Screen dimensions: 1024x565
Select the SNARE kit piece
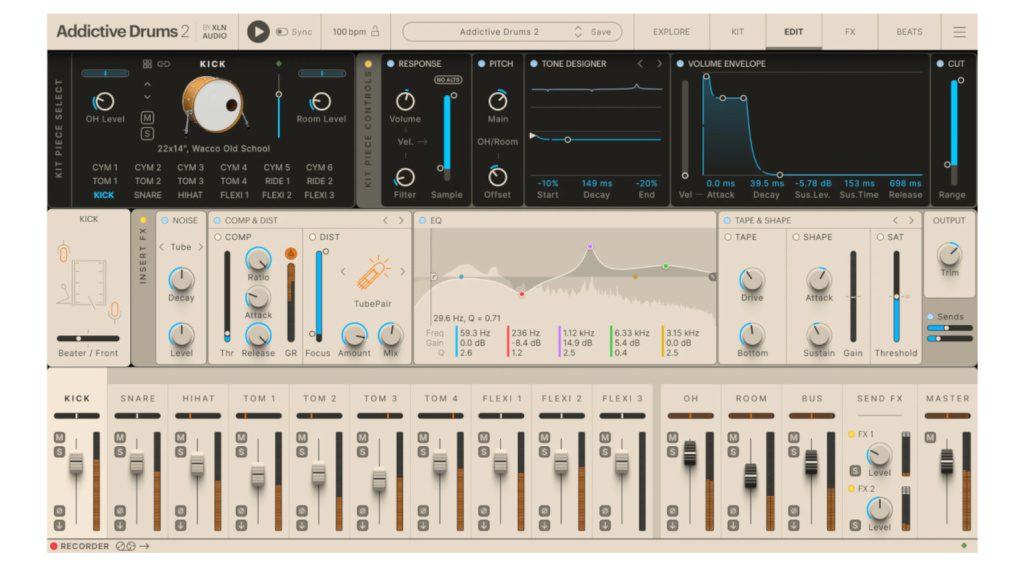click(x=148, y=195)
